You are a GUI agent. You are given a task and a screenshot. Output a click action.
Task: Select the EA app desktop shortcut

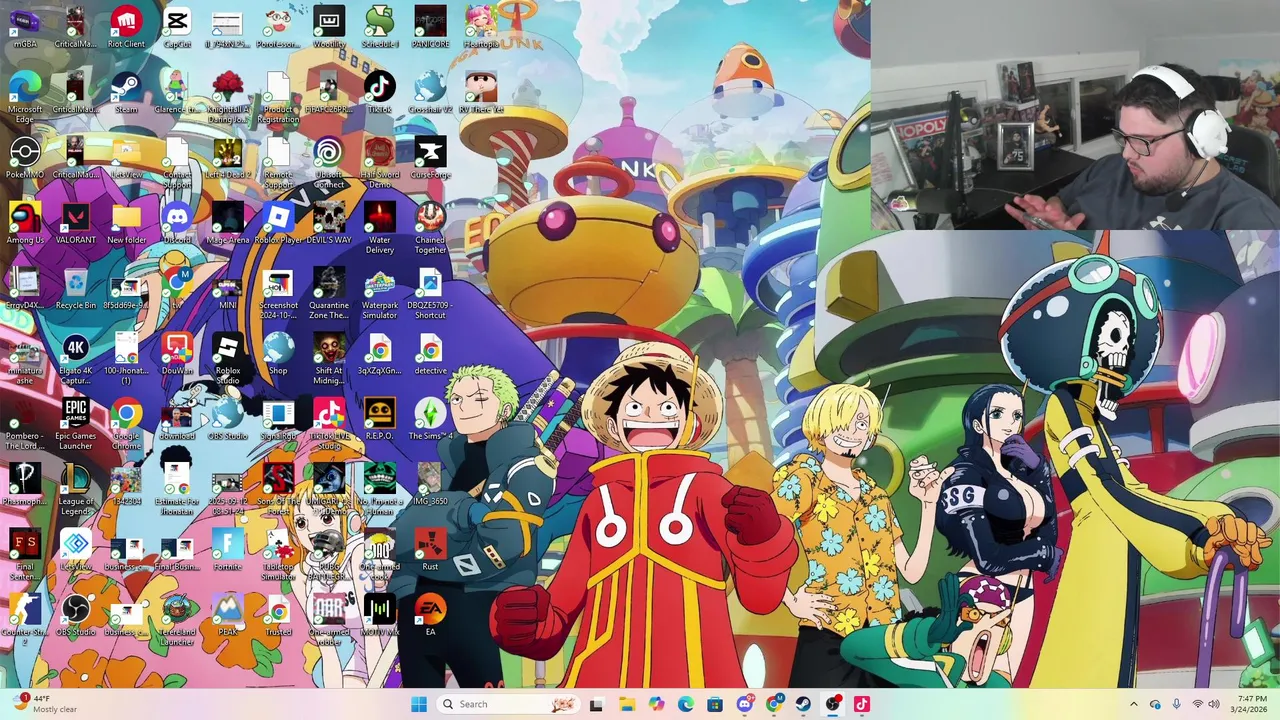click(x=430, y=615)
